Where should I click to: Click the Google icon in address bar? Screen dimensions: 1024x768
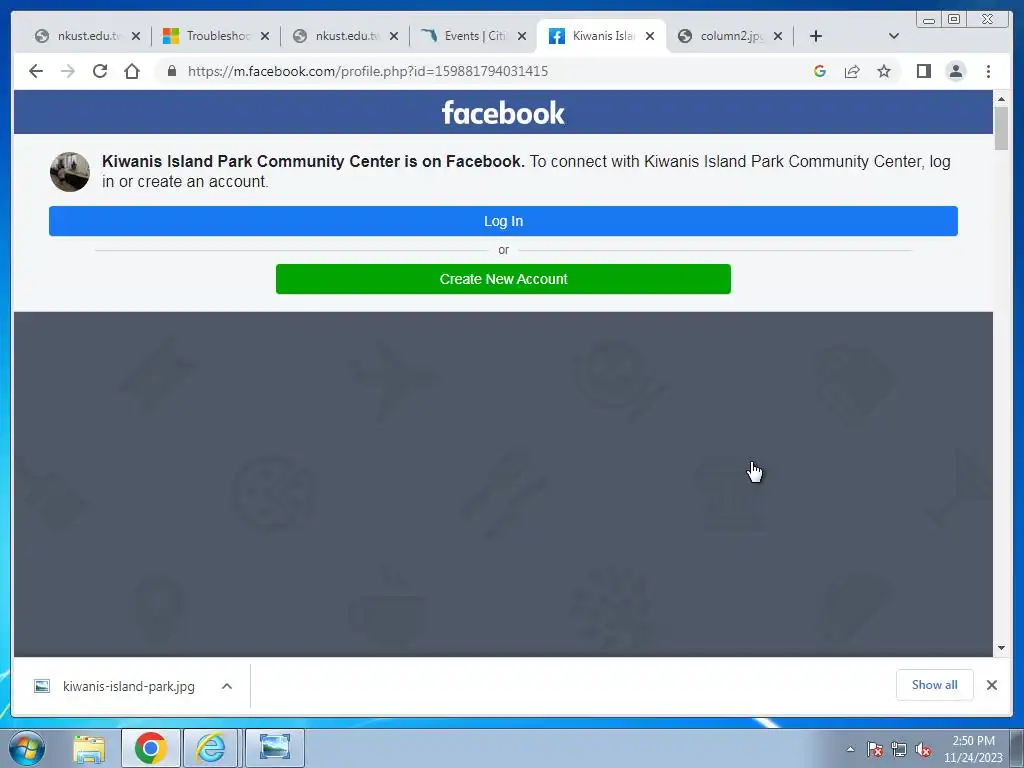click(820, 71)
